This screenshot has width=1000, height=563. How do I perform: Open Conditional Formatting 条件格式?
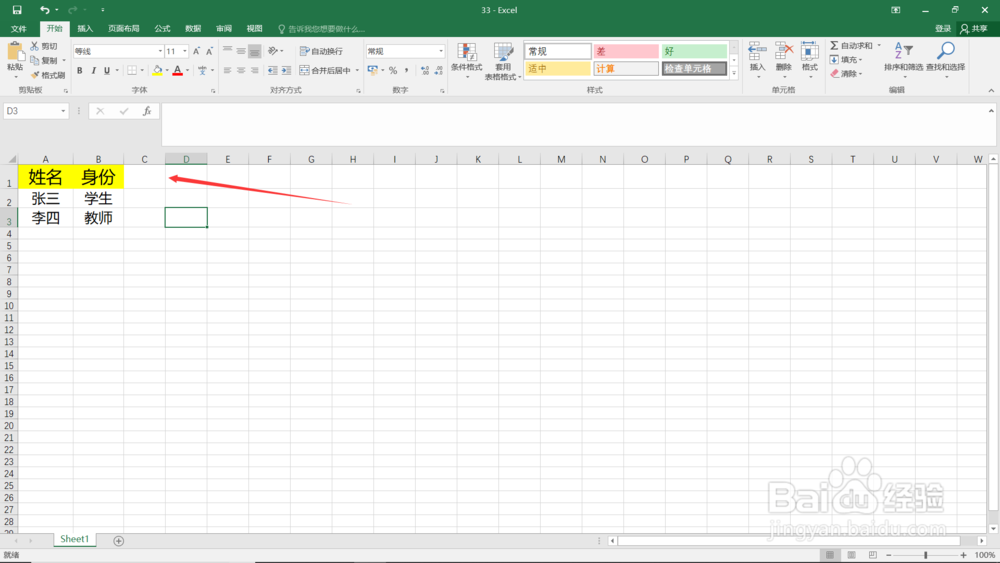click(x=467, y=61)
